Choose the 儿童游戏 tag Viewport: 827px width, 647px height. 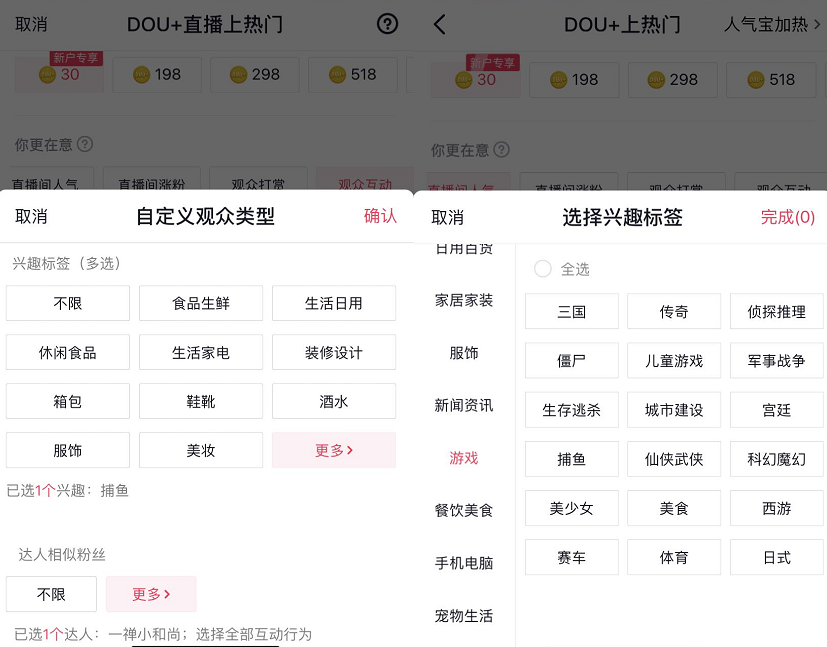click(x=674, y=361)
